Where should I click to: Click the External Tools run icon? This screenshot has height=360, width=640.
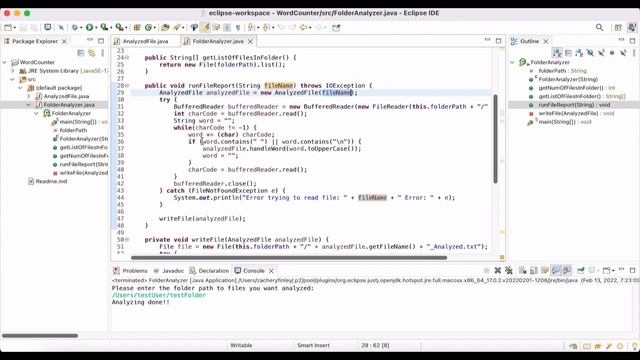click(119, 27)
